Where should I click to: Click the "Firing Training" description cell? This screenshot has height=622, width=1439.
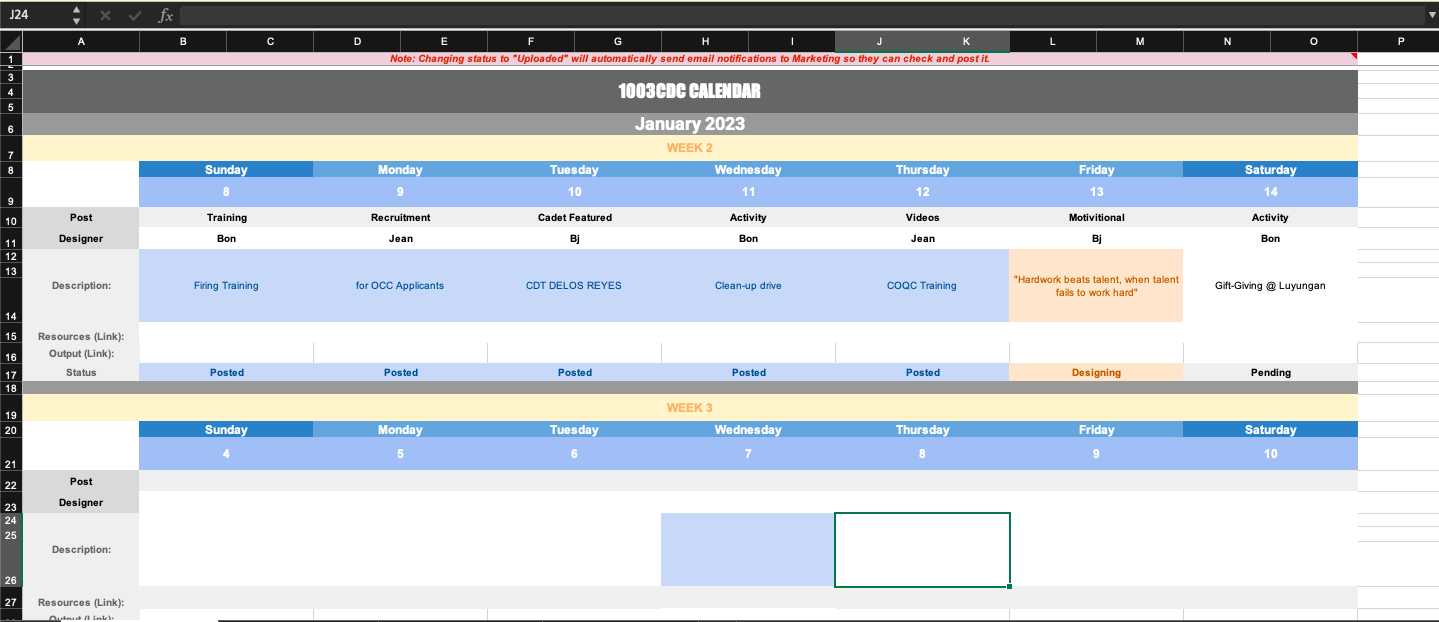(x=226, y=285)
